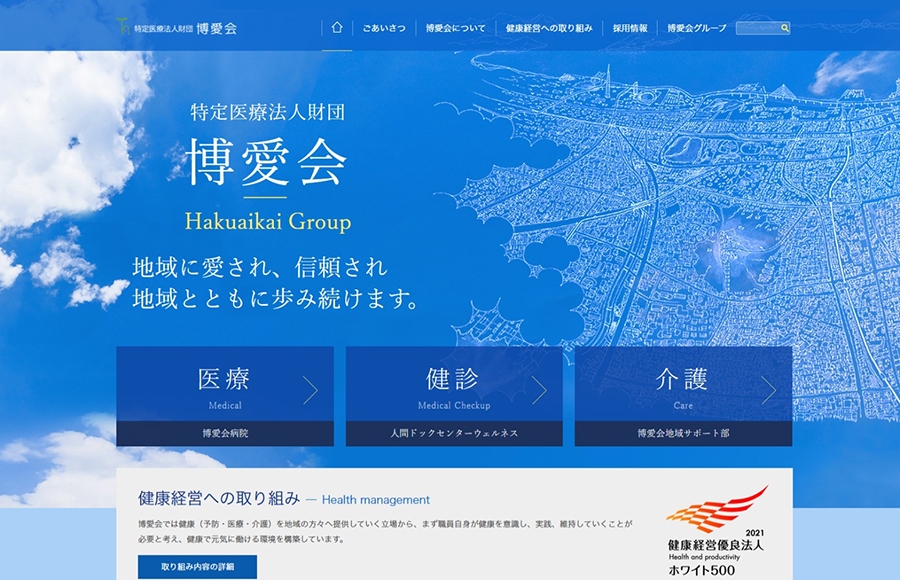
Task: Click the 取り組み内容の詳細 button
Action: tap(197, 566)
